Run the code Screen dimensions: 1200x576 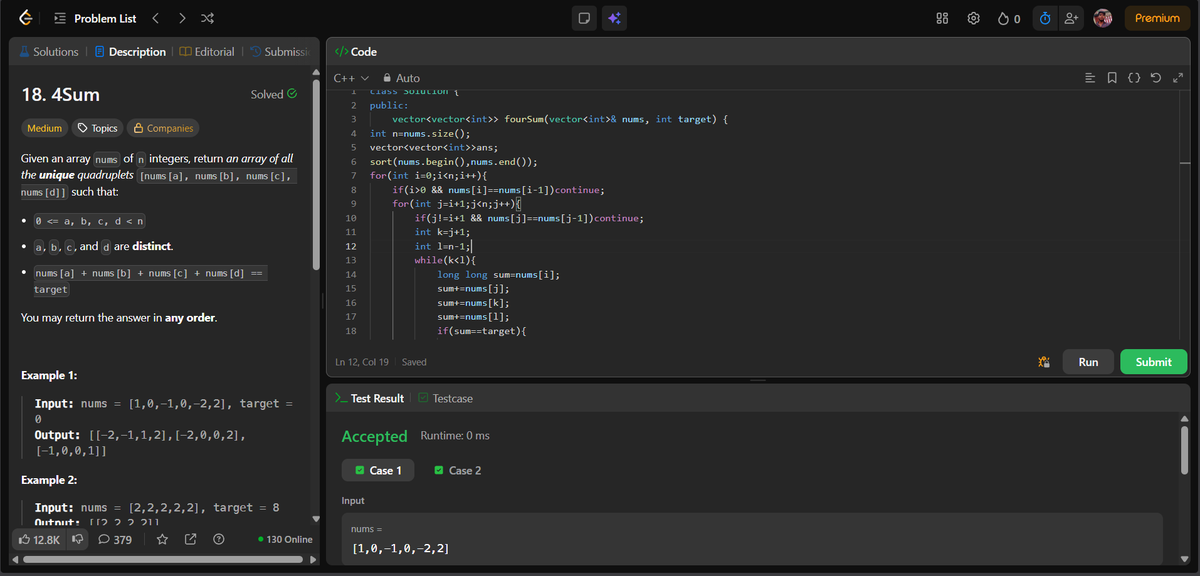click(x=1088, y=362)
